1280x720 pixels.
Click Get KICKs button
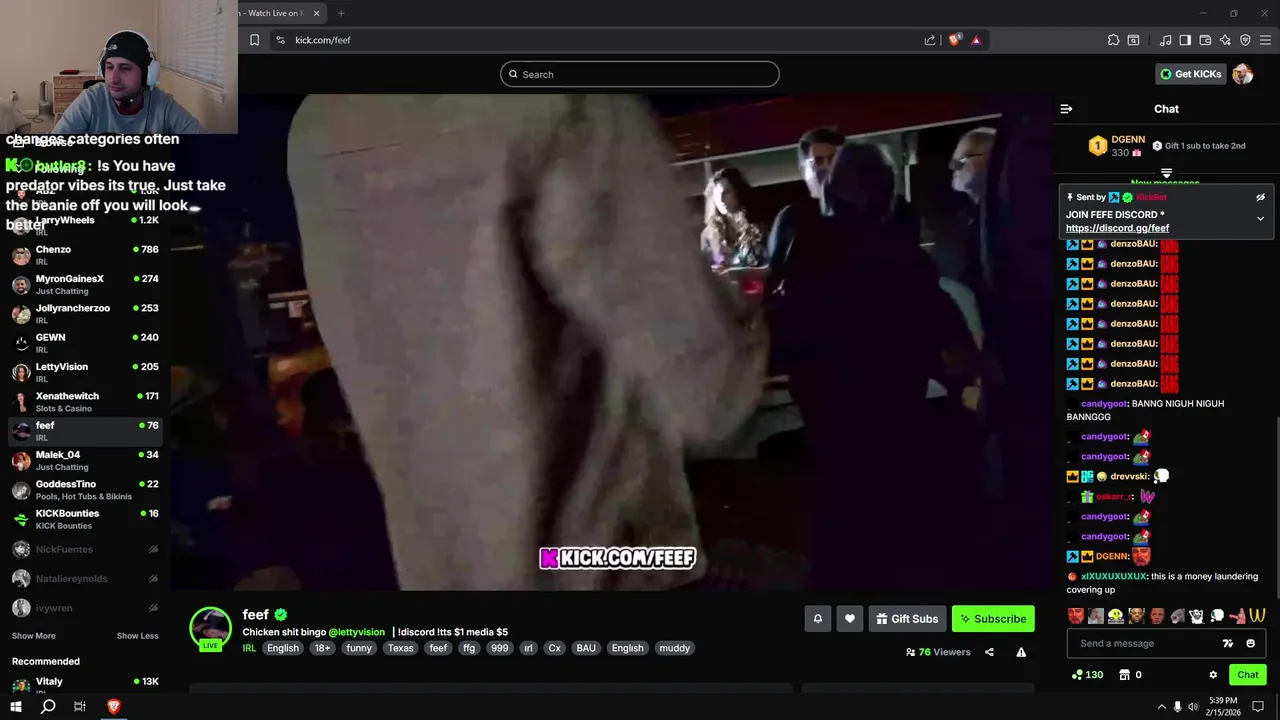[1190, 74]
